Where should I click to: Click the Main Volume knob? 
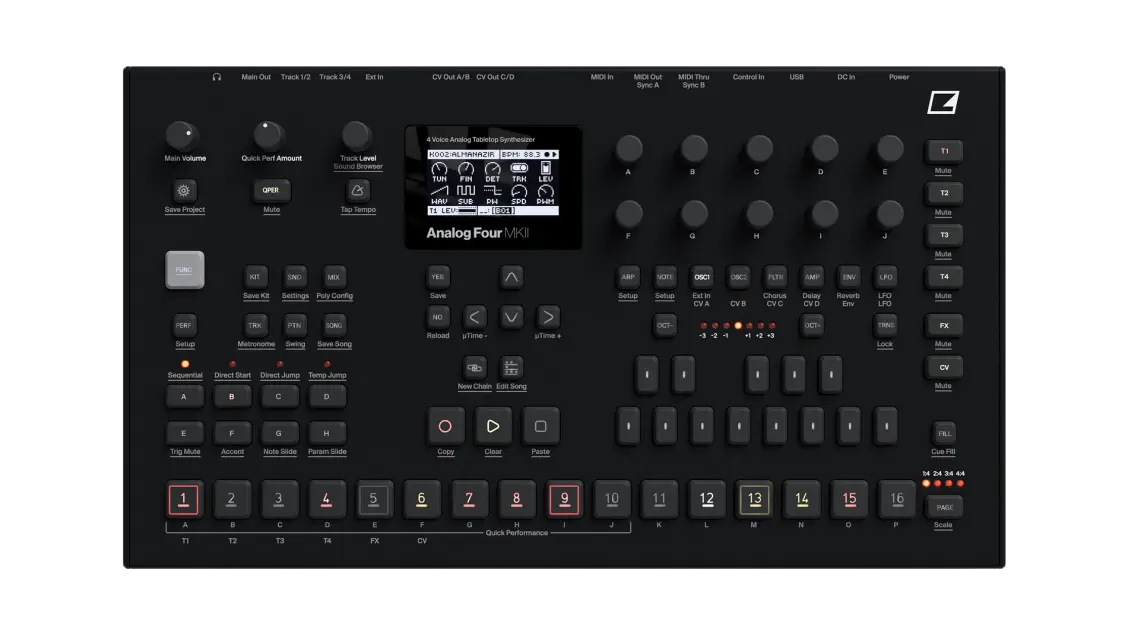[x=182, y=135]
